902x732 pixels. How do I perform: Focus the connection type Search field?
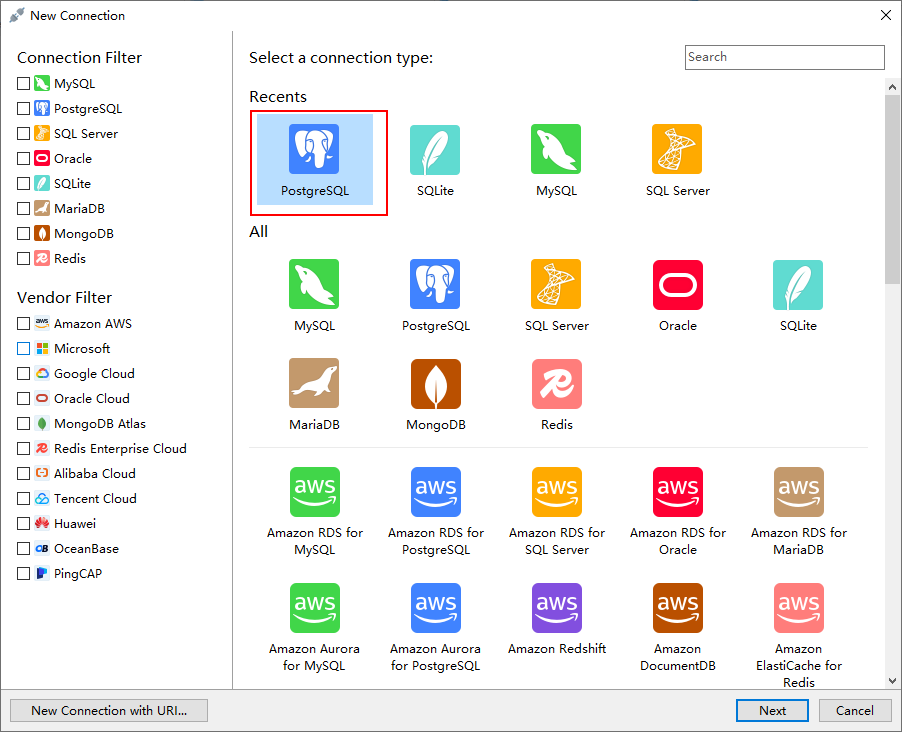[785, 57]
